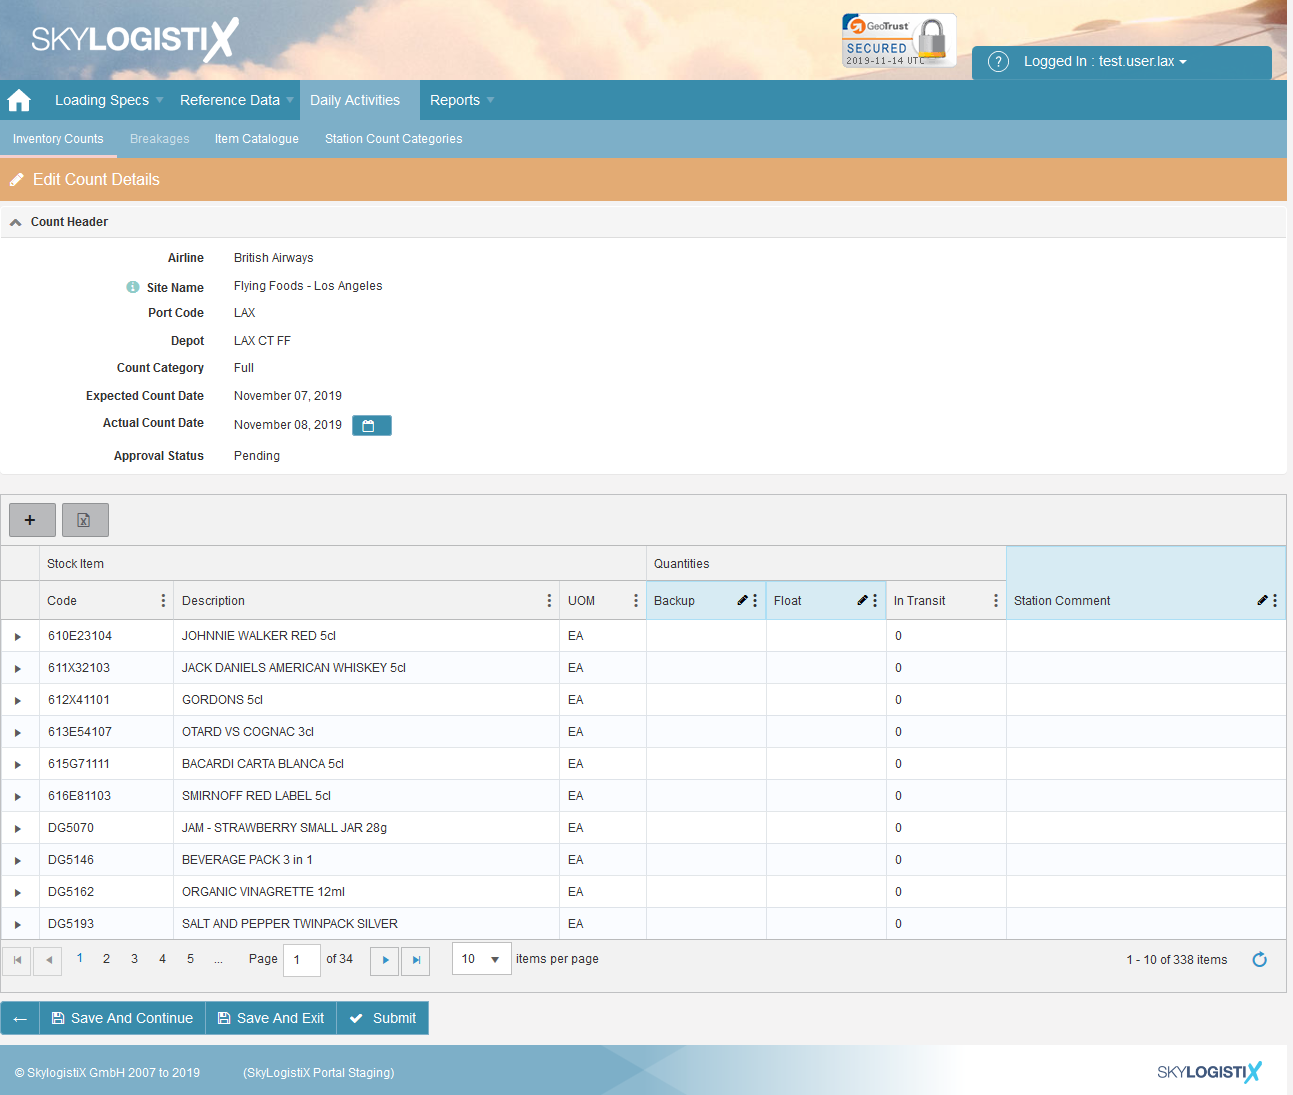The height and width of the screenshot is (1095, 1293).
Task: Open the items per page dropdown
Action: click(482, 959)
